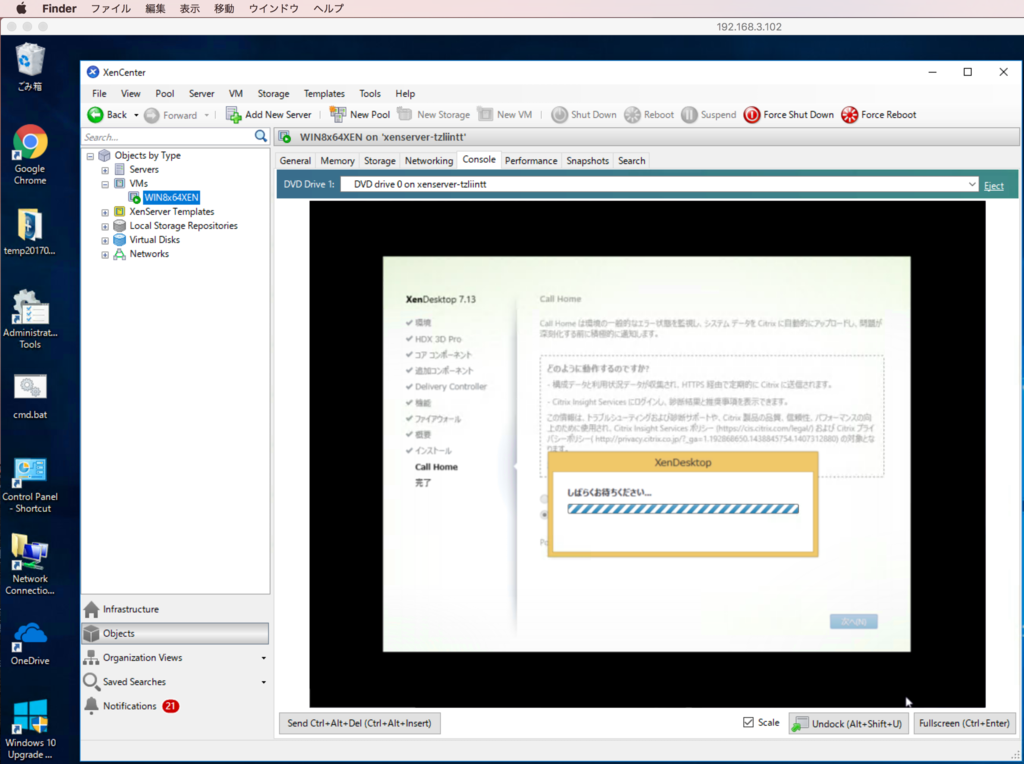Click the XenDesktop progress bar
Image resolution: width=1024 pixels, height=764 pixels.
pos(683,509)
